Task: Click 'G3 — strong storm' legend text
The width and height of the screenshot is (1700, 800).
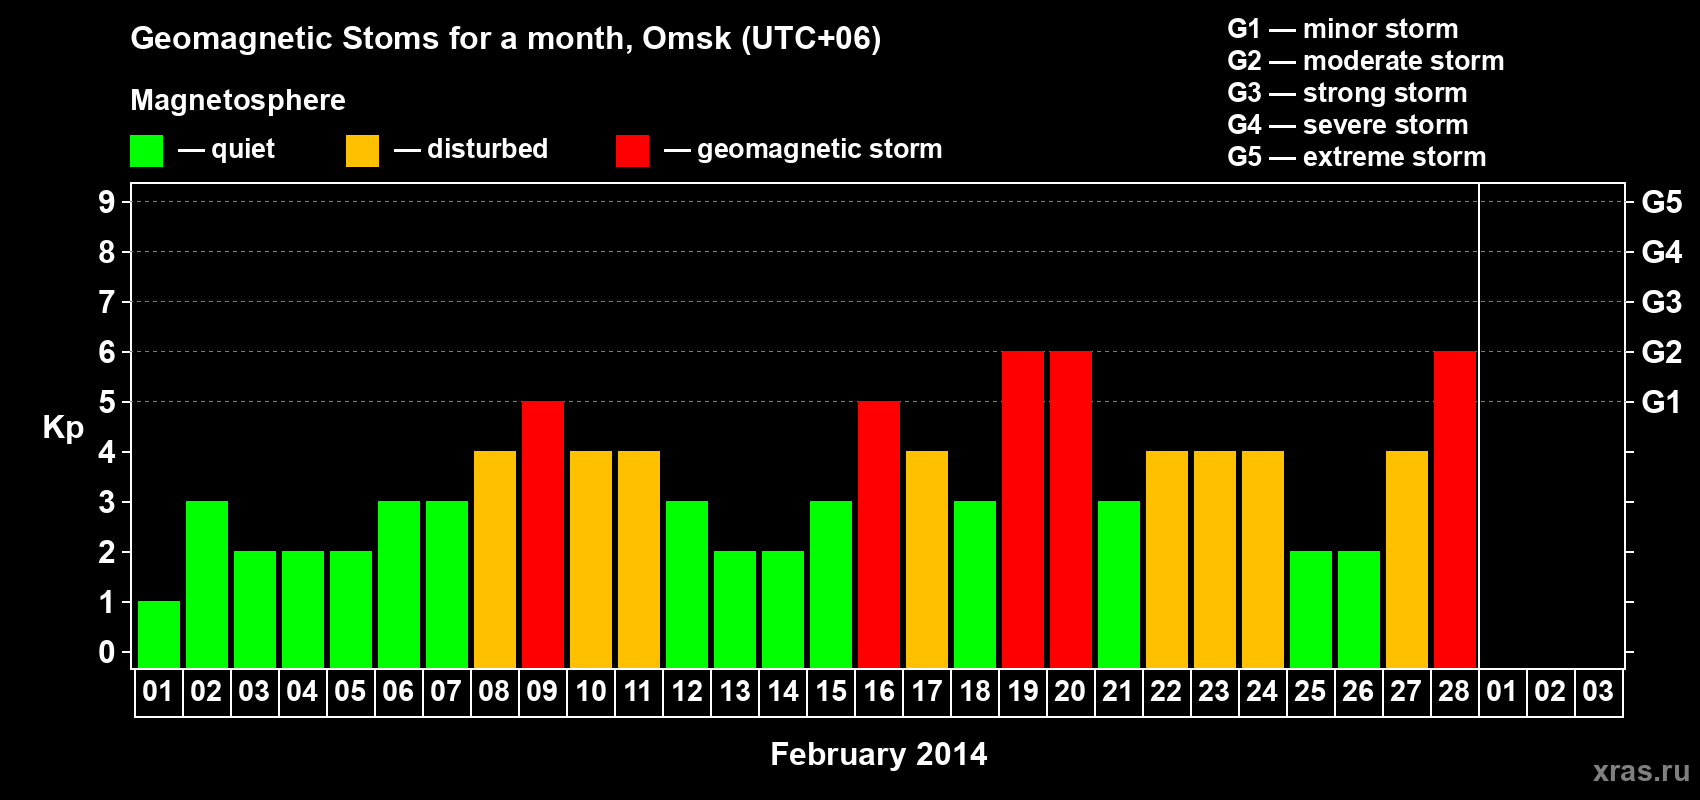Action: pyautogui.click(x=1347, y=93)
